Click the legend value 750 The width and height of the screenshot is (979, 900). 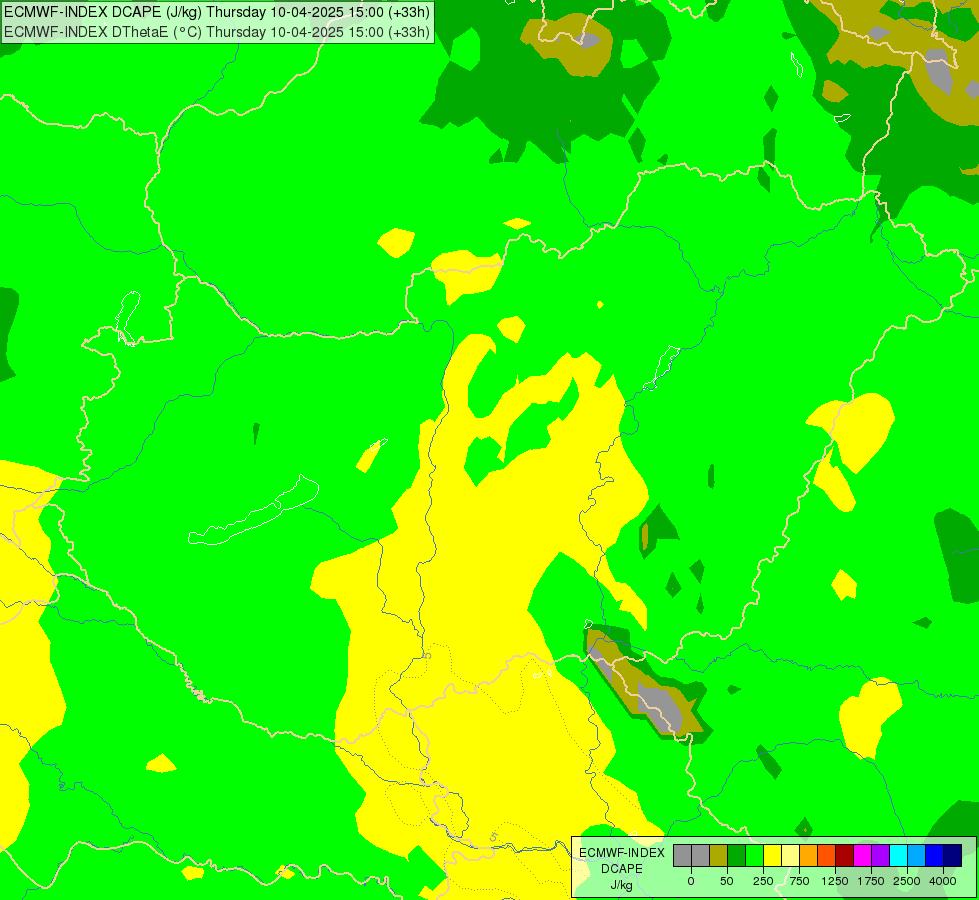click(x=799, y=881)
